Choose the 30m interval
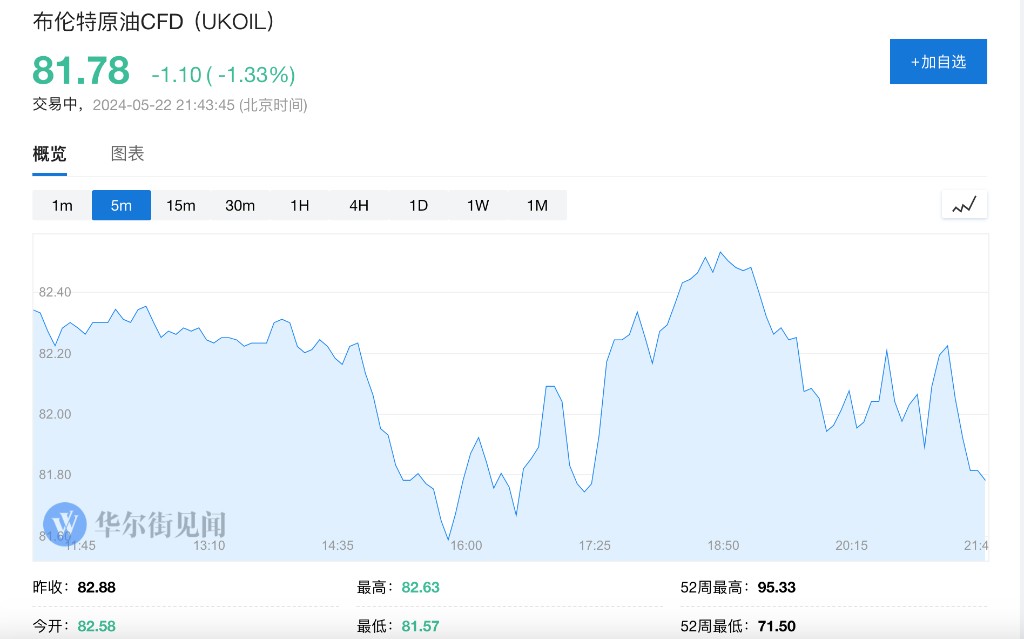Image resolution: width=1024 pixels, height=639 pixels. tap(240, 205)
